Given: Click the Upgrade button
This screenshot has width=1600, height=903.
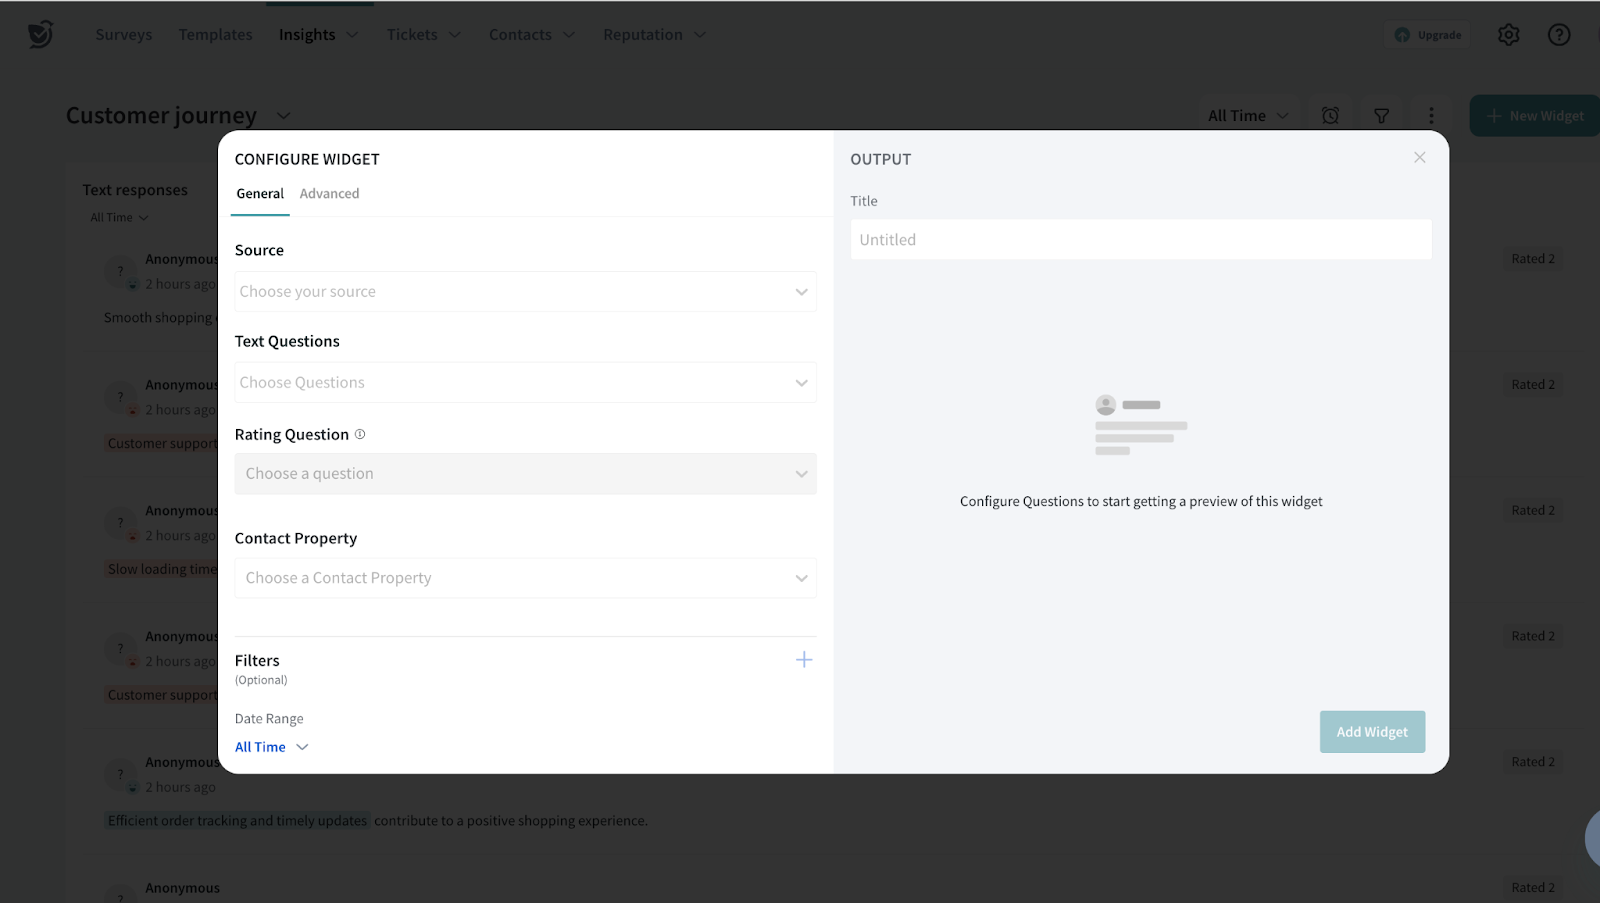Looking at the screenshot, I should point(1428,35).
